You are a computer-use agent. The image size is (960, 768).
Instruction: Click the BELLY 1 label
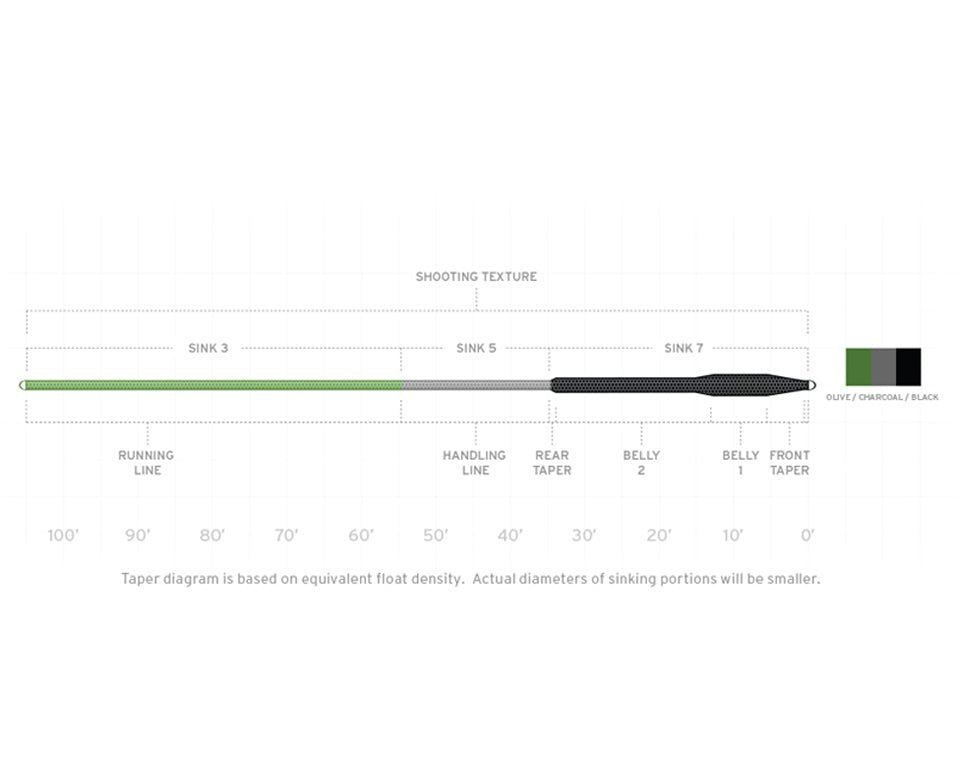click(741, 462)
